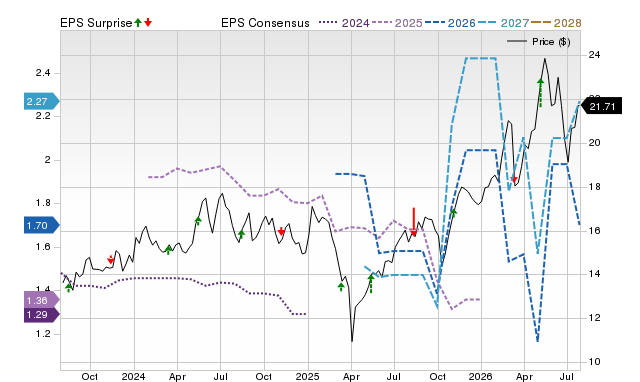Select the first green surprise arrow at the chart's left edge
Image resolution: width=640 pixels, height=382 pixels.
pyautogui.click(x=69, y=287)
